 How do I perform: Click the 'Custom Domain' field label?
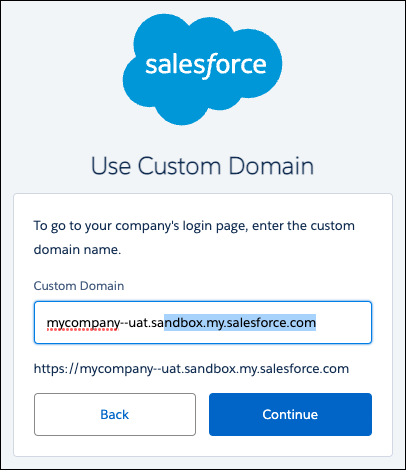coord(79,286)
